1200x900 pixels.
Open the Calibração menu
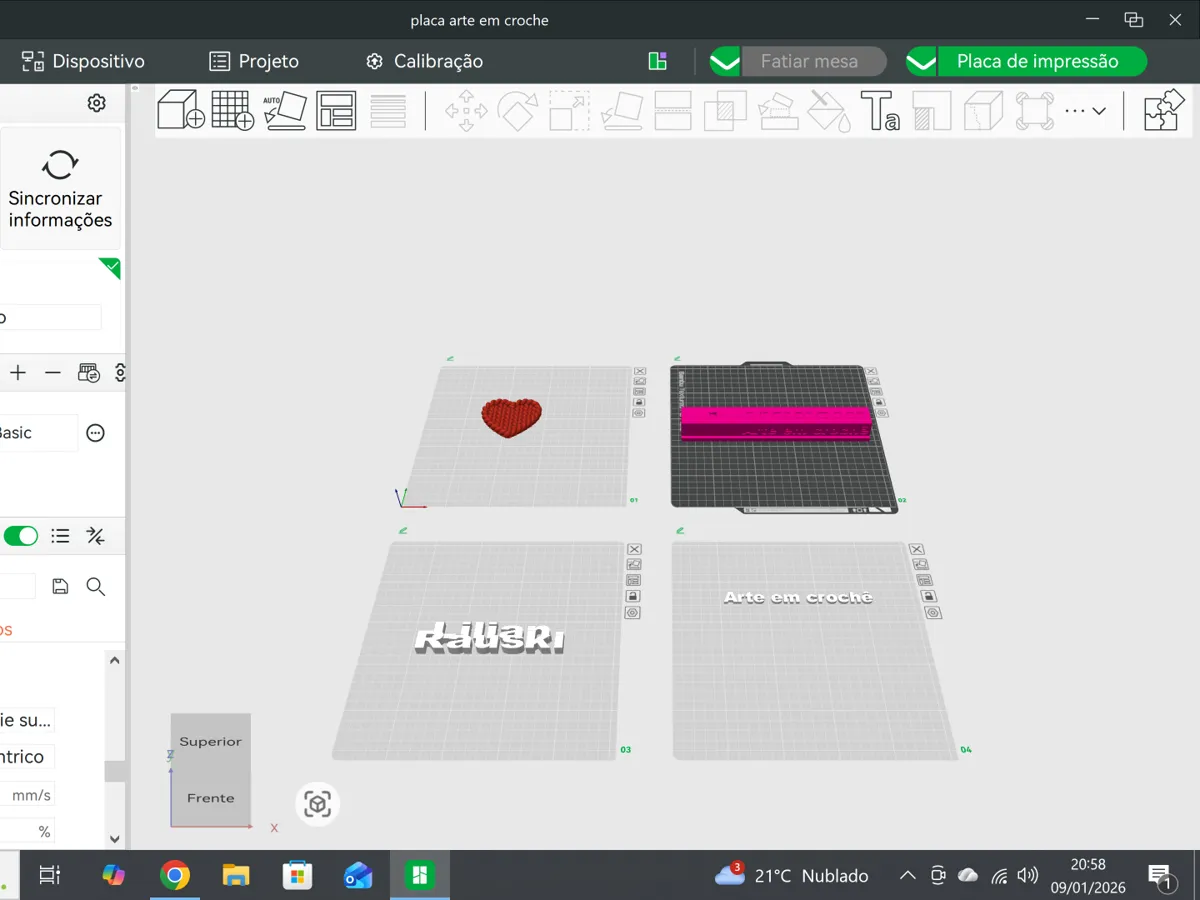[x=423, y=61]
